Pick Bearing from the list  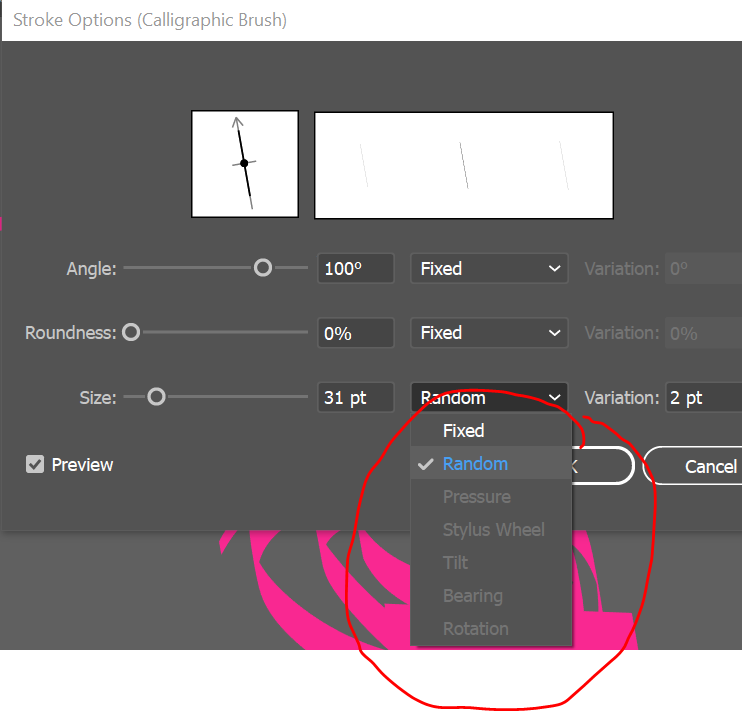[x=472, y=596]
